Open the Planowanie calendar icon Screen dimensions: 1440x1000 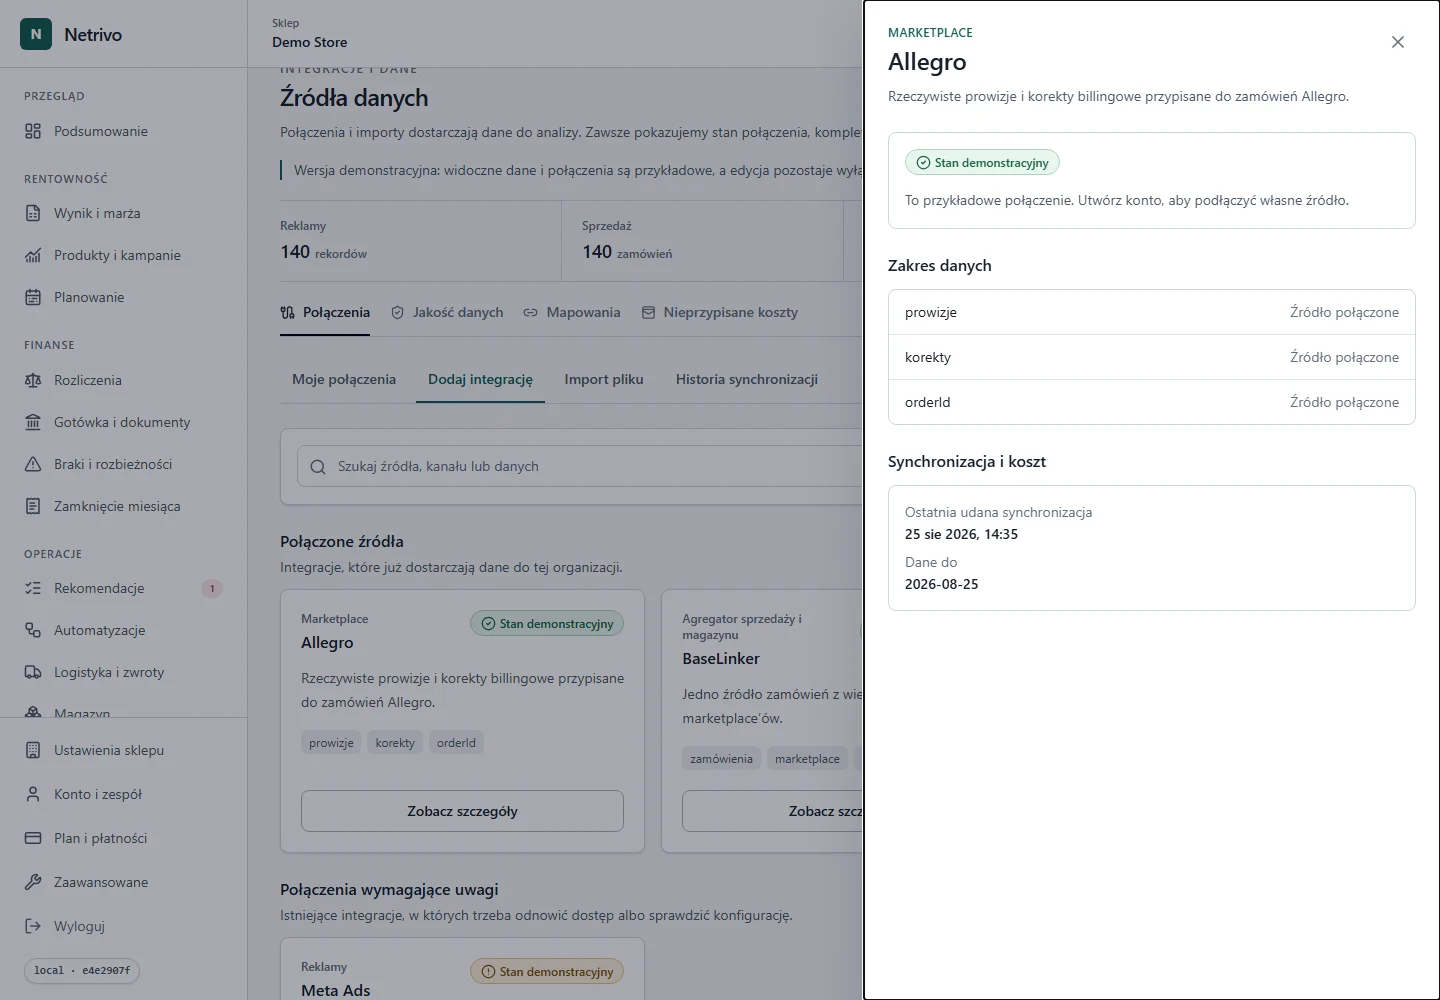33,297
